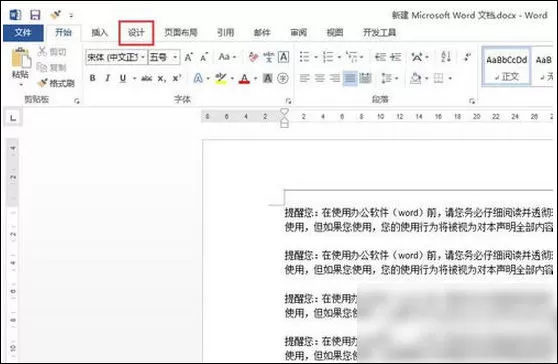Viewport: 558px width, 364px height.
Task: Click the Line Spacing icon
Action: 386,78
